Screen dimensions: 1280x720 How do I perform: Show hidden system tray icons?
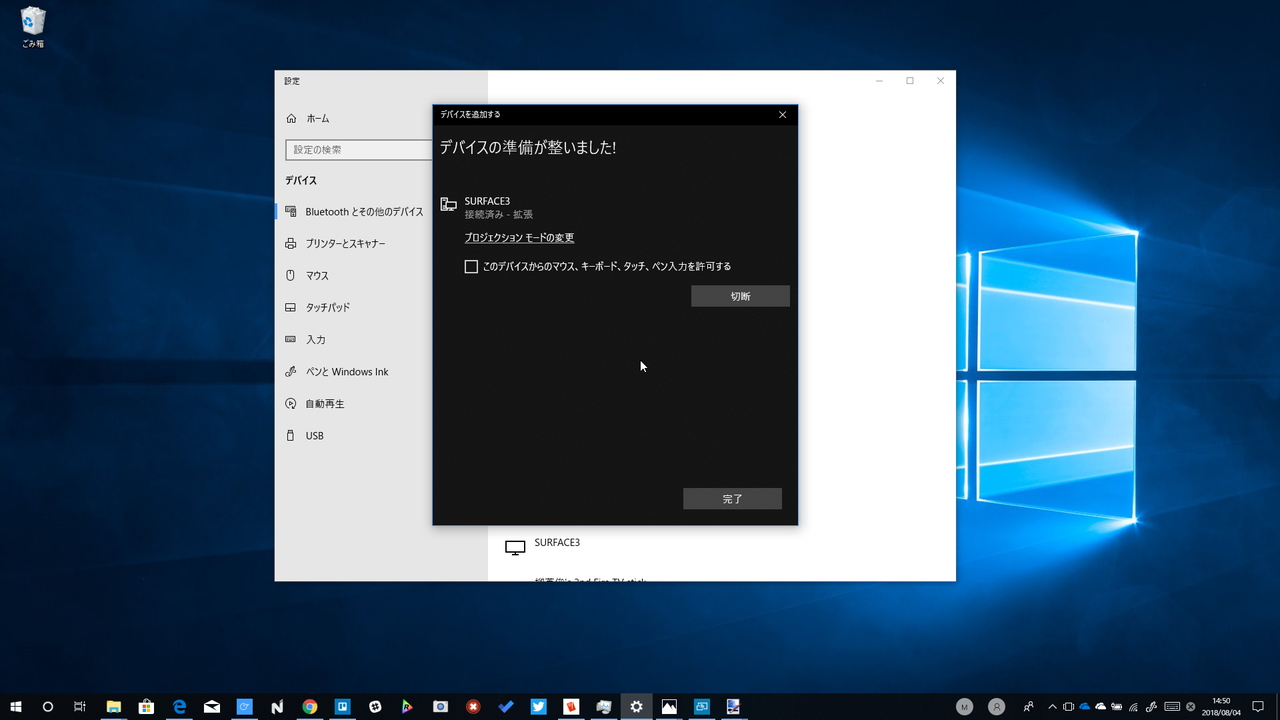[x=1052, y=707]
